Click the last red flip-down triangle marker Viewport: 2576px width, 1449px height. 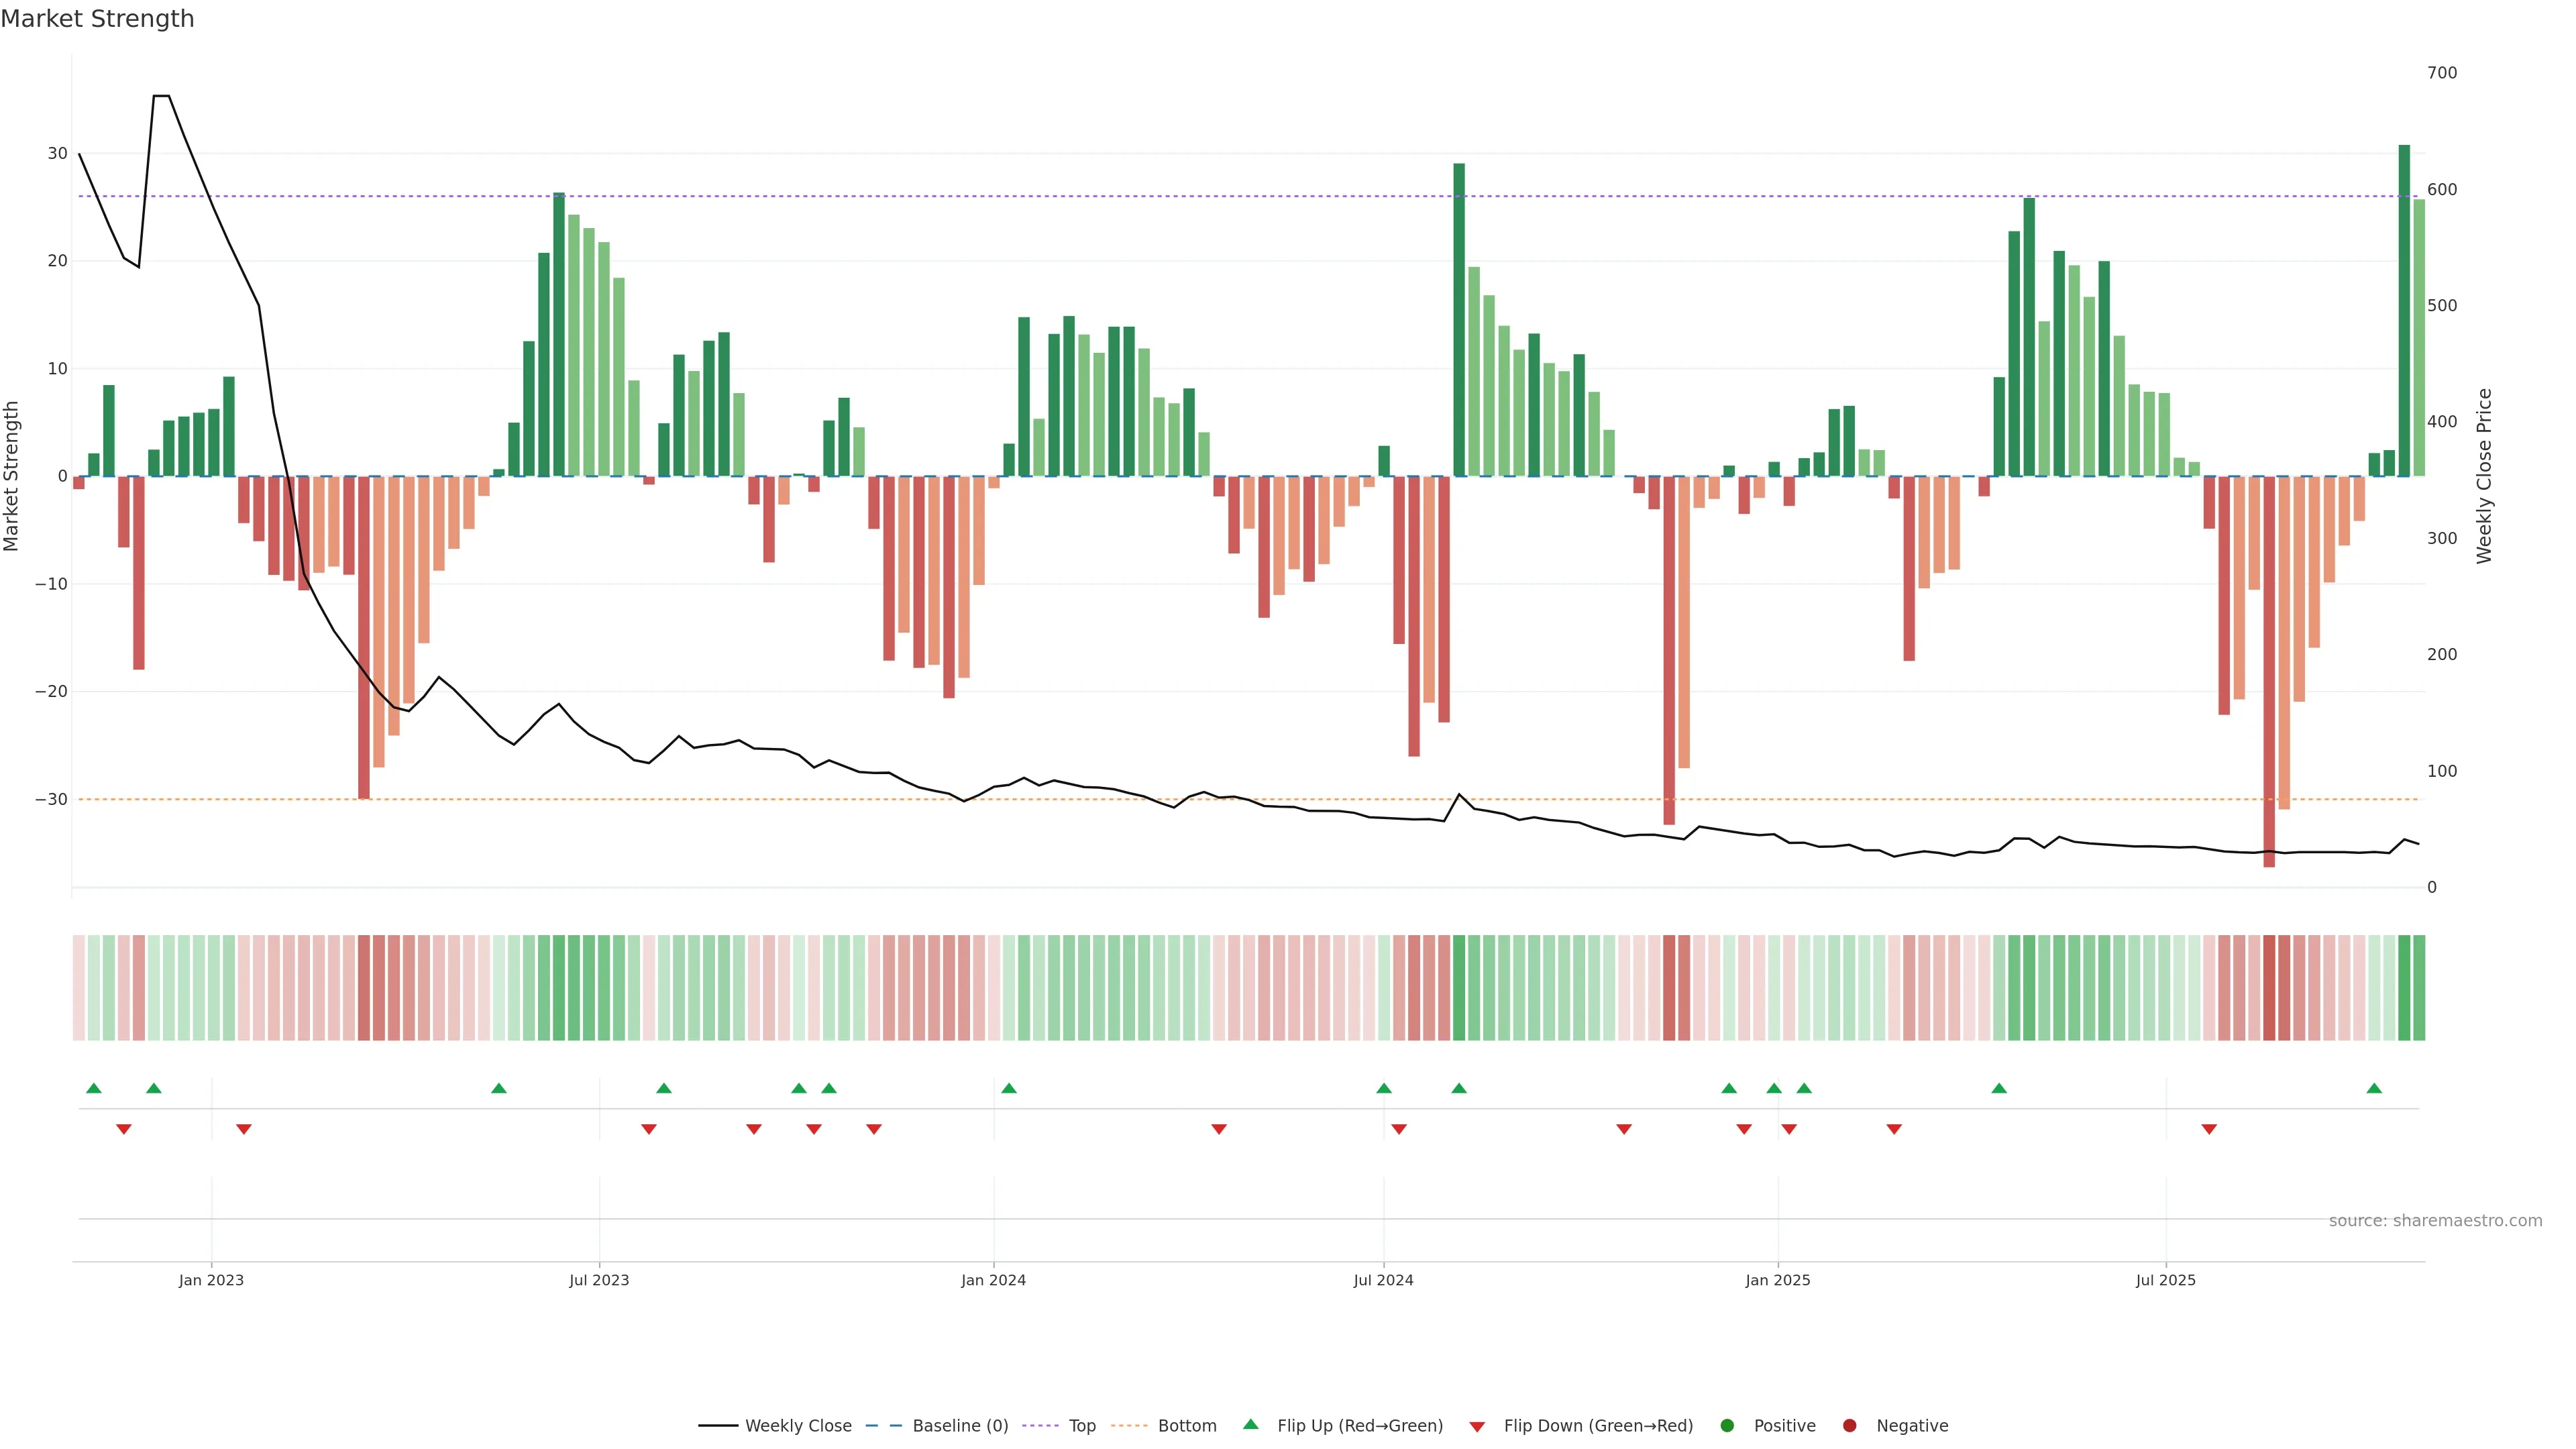point(2209,1129)
